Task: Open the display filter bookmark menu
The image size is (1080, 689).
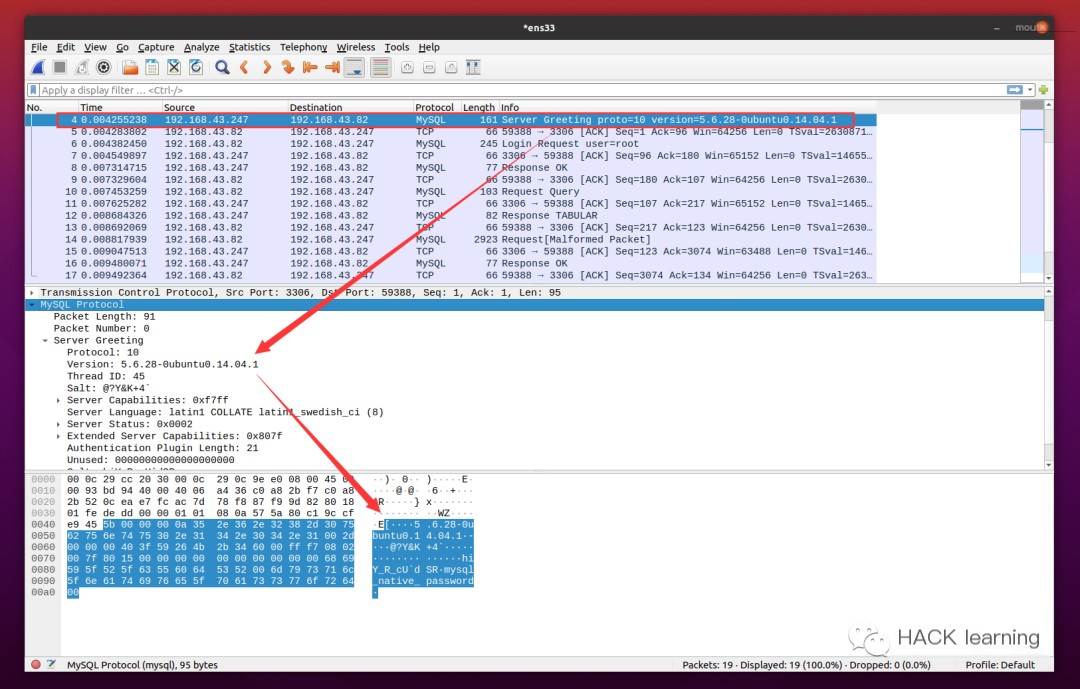Action: pos(33,90)
